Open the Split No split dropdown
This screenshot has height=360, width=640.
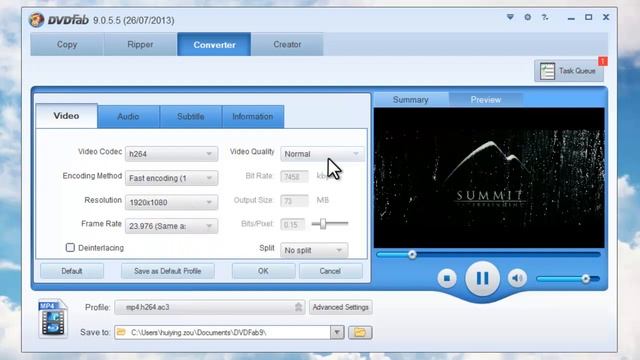tap(314, 250)
